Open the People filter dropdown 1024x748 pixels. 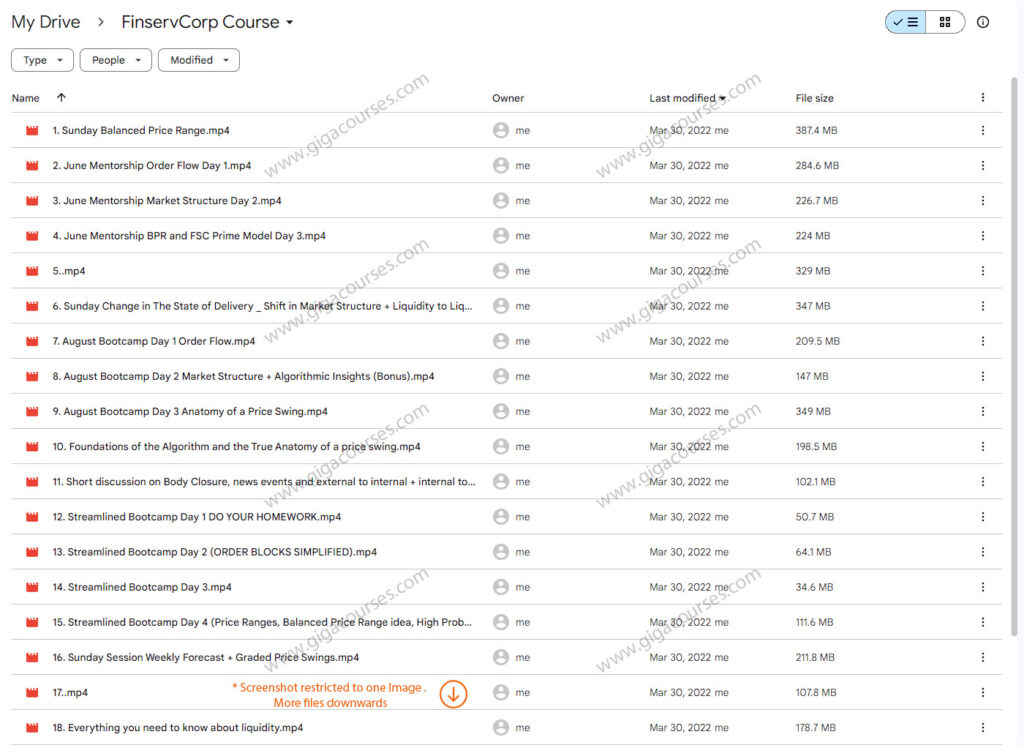click(115, 60)
